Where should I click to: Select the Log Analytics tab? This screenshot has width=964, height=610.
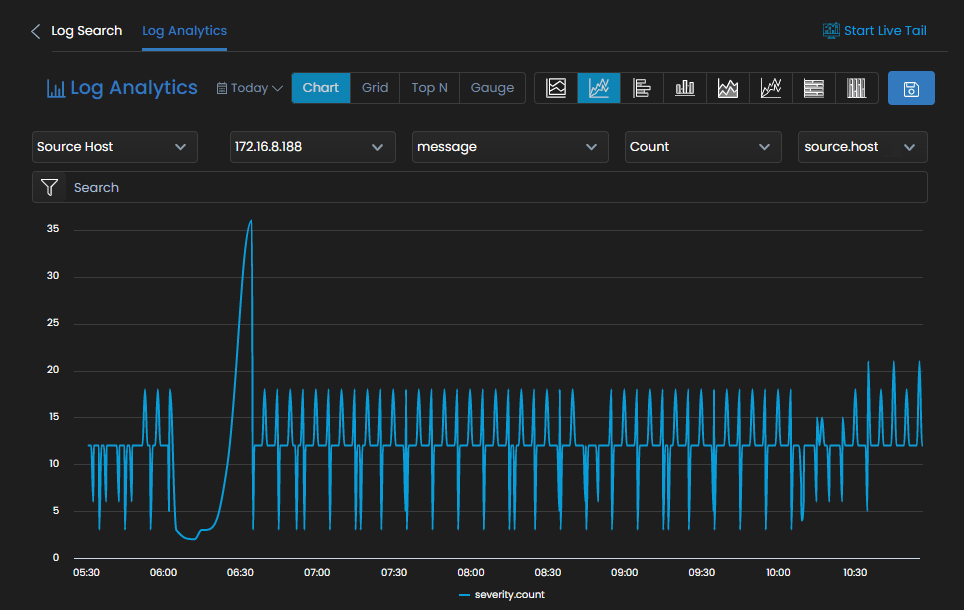point(184,31)
